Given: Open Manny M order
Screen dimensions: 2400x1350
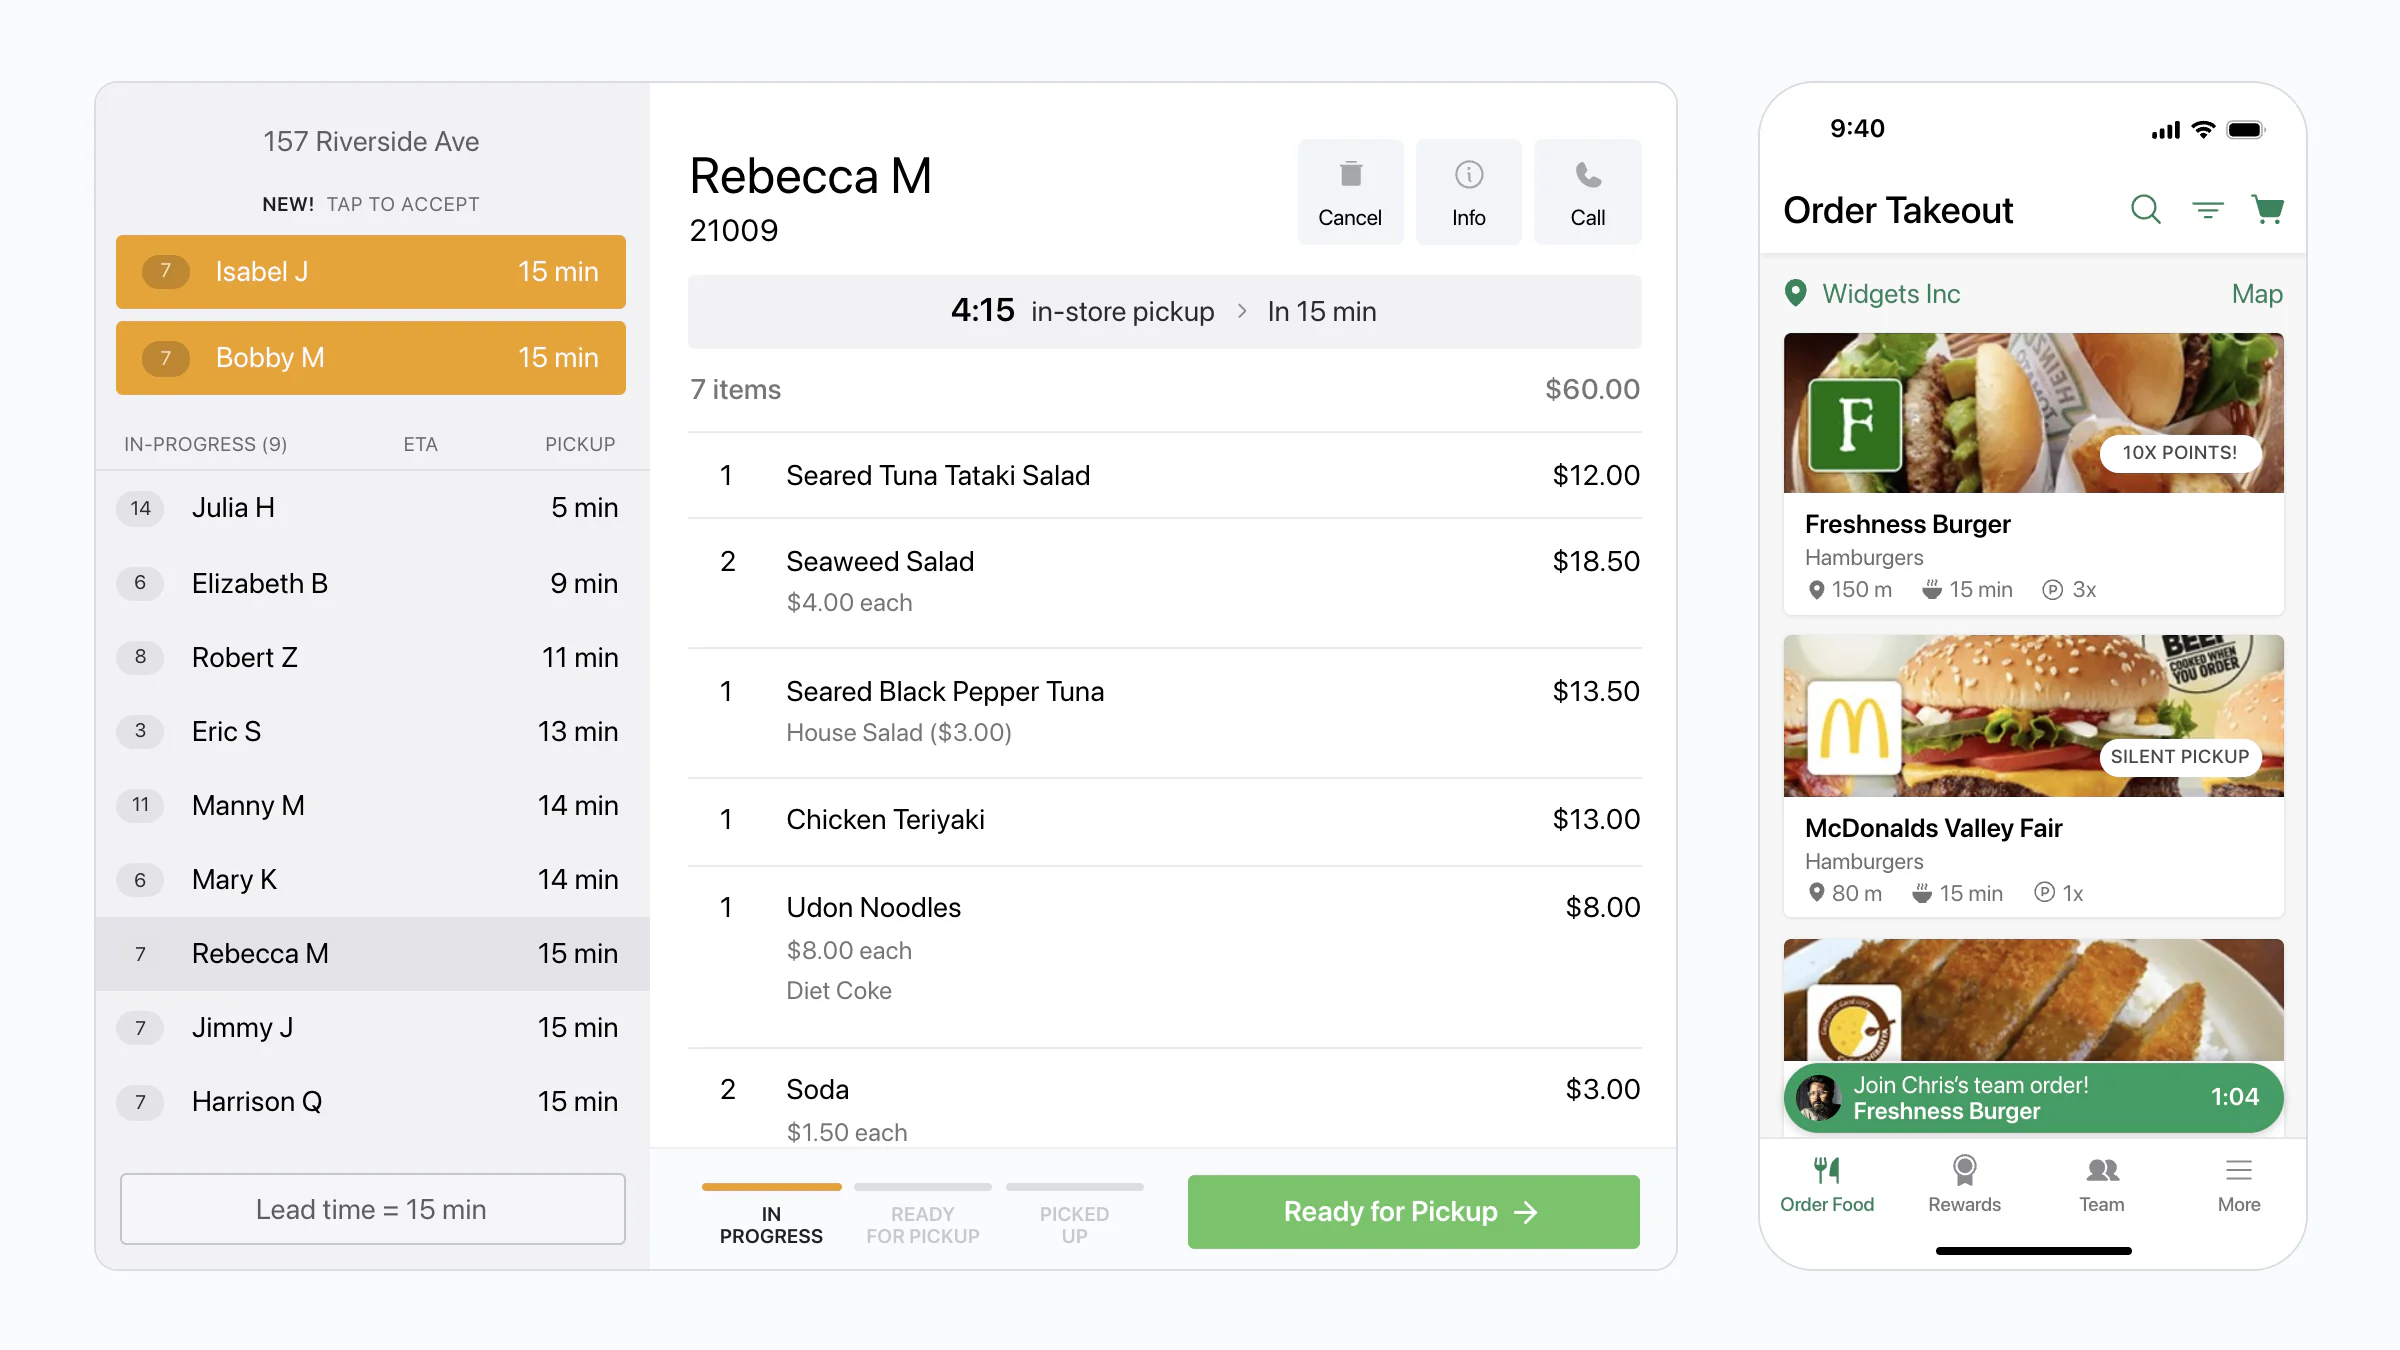Looking at the screenshot, I should [x=372, y=805].
